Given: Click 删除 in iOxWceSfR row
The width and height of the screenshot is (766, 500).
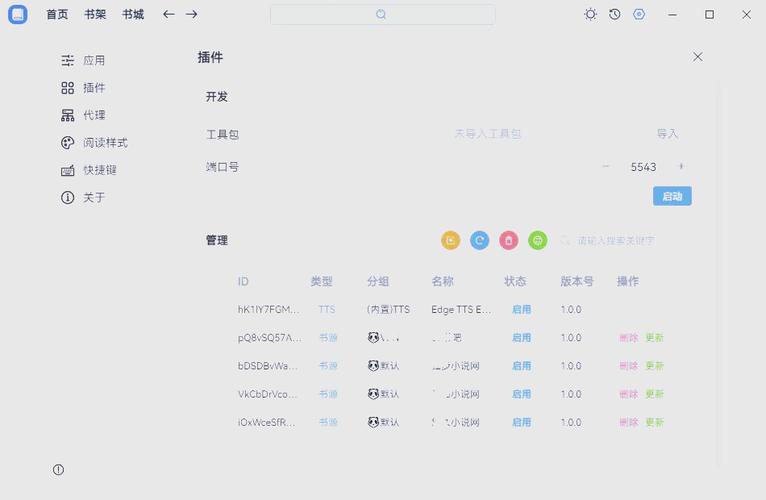Looking at the screenshot, I should pos(629,422).
